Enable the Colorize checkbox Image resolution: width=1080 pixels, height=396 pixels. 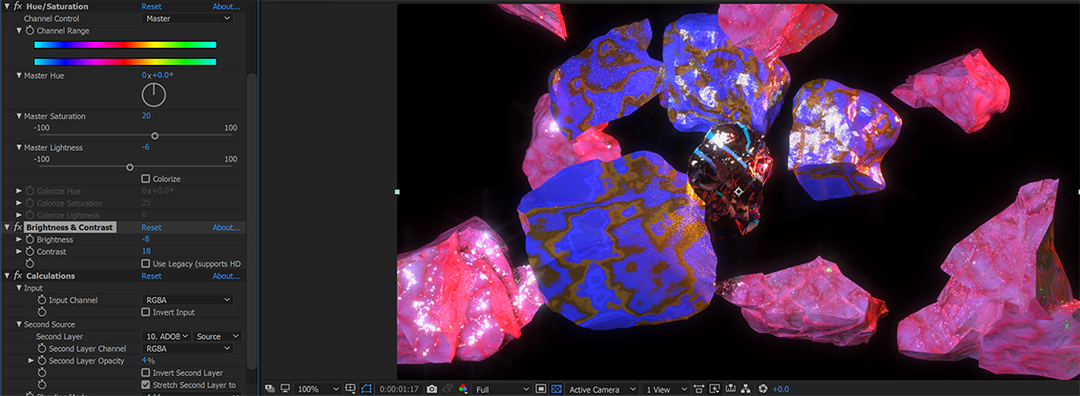click(x=145, y=178)
